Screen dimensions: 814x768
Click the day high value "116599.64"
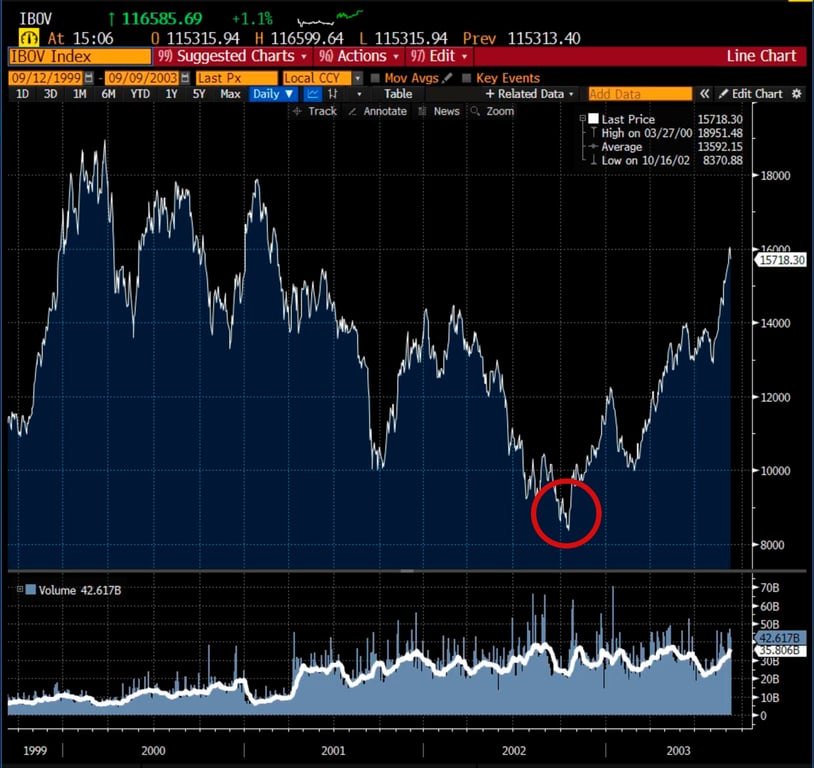point(307,38)
